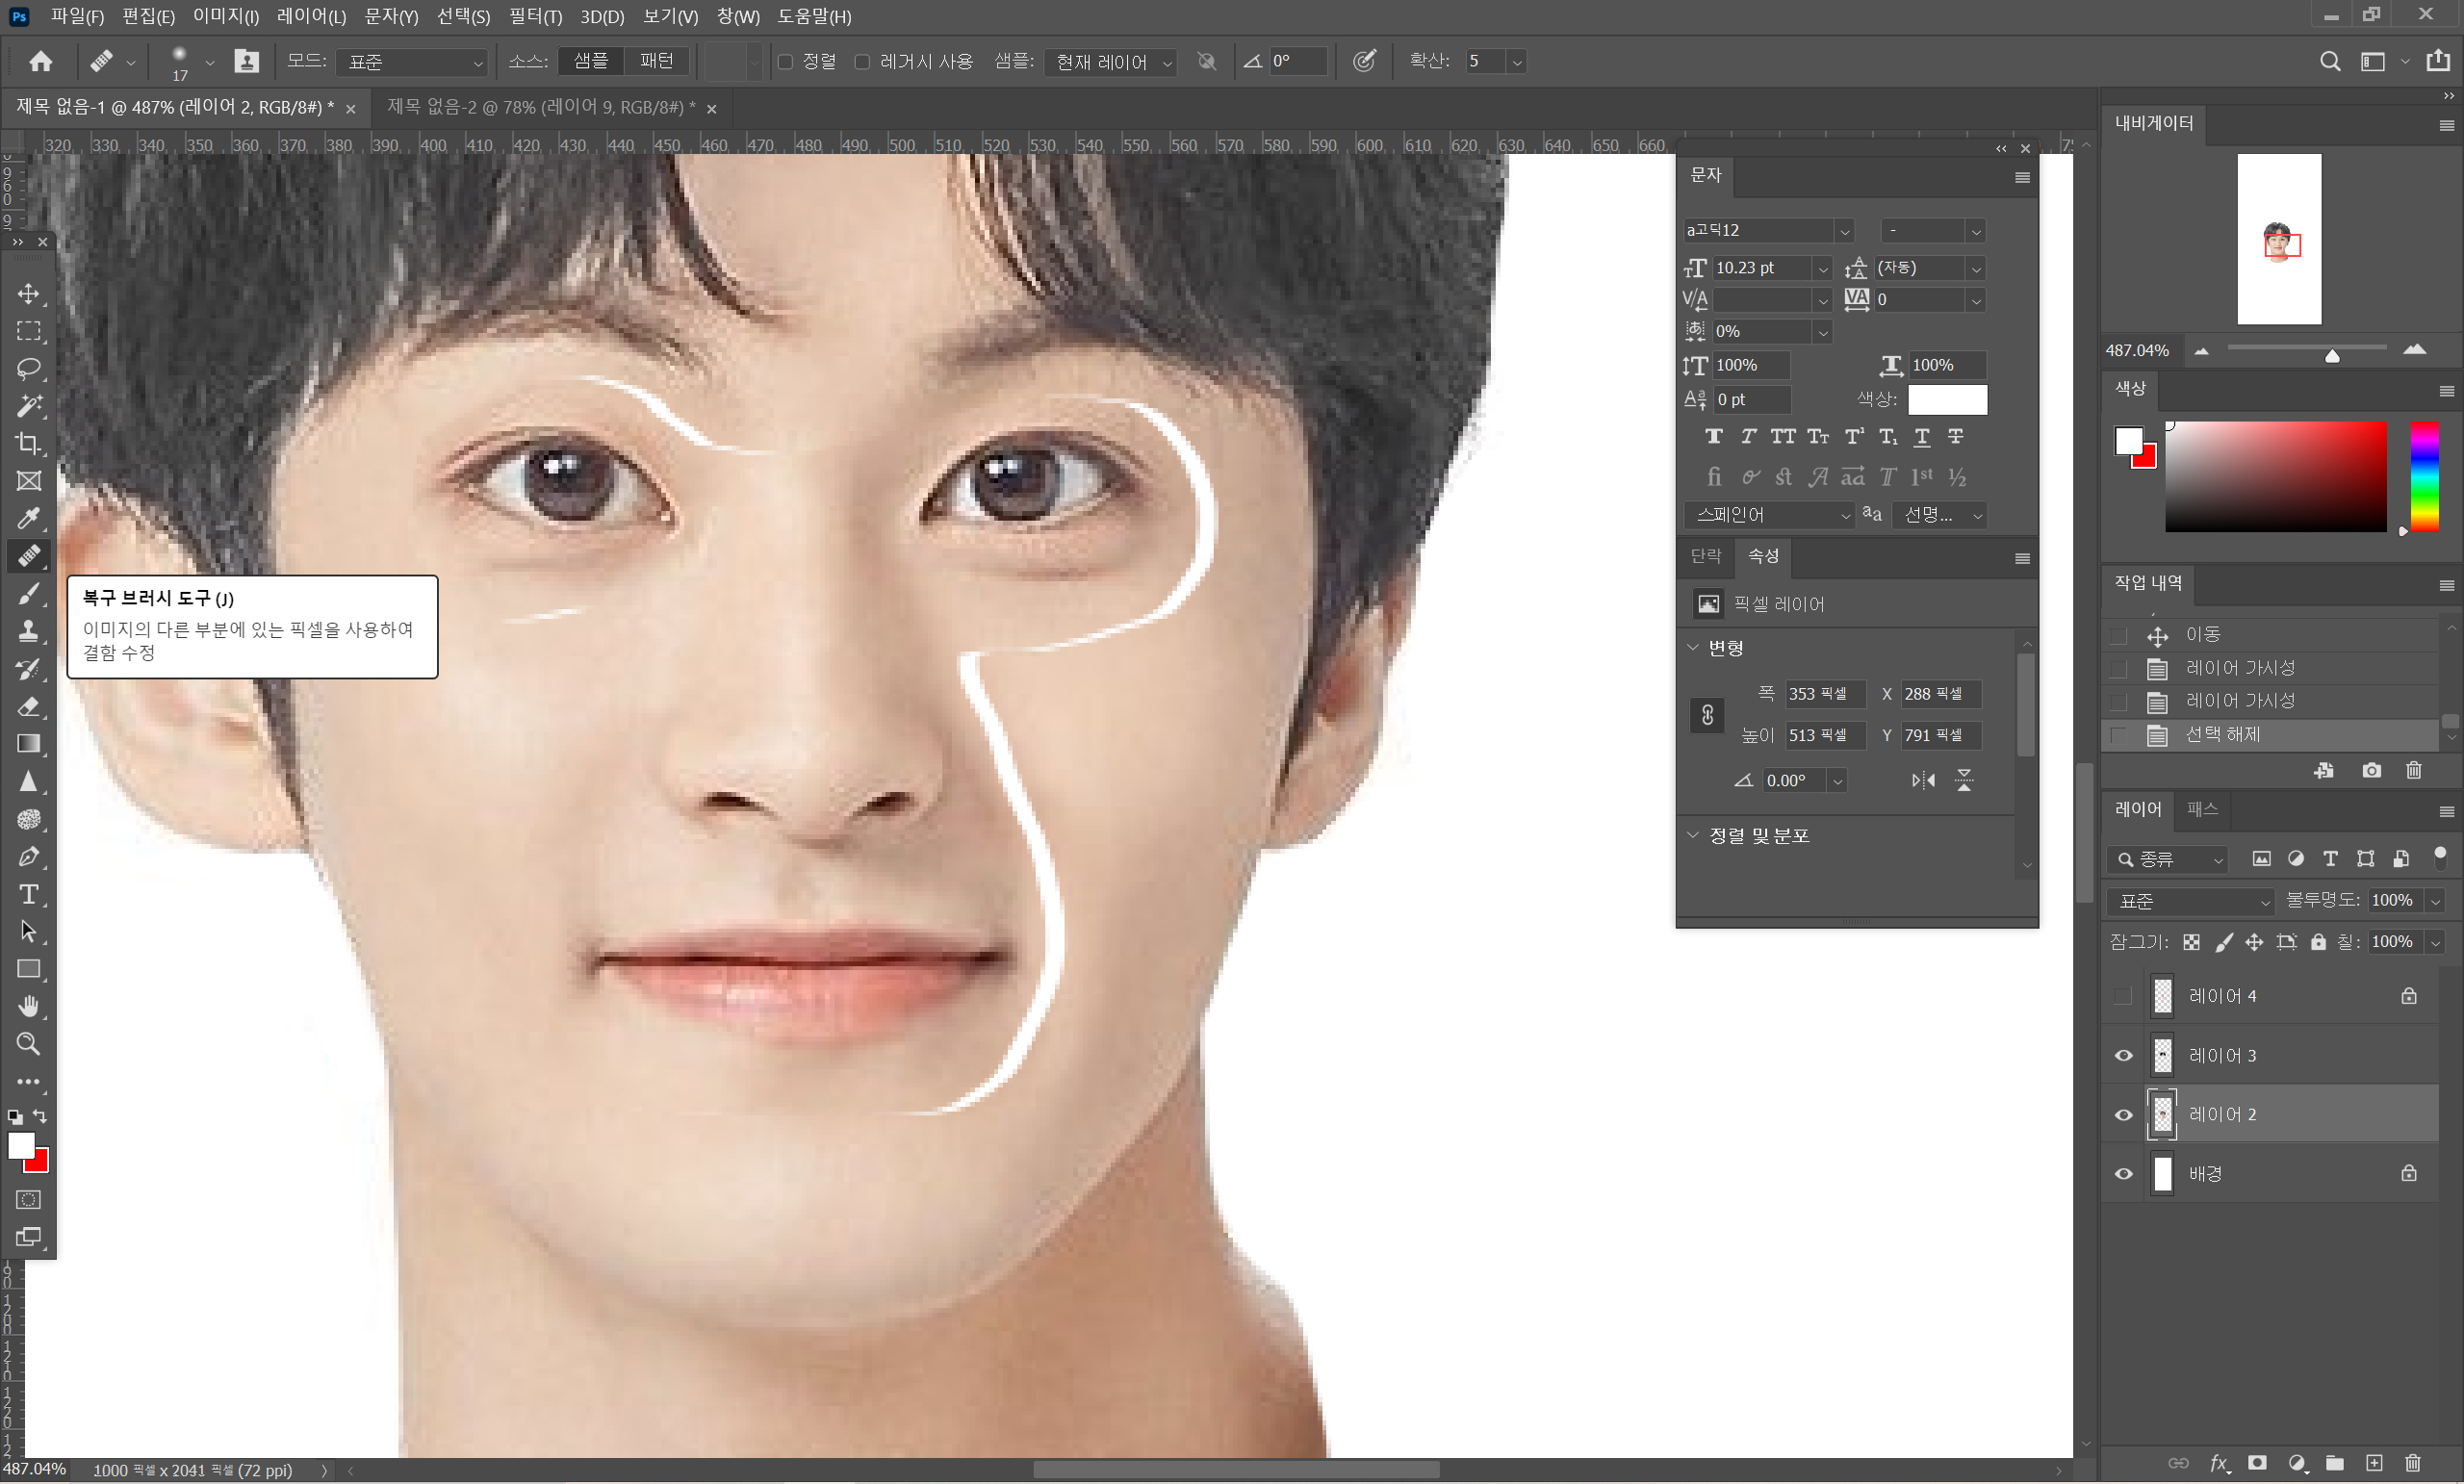Viewport: 2464px width, 1484px height.
Task: Activate the Zoom tool
Action: tap(29, 1044)
